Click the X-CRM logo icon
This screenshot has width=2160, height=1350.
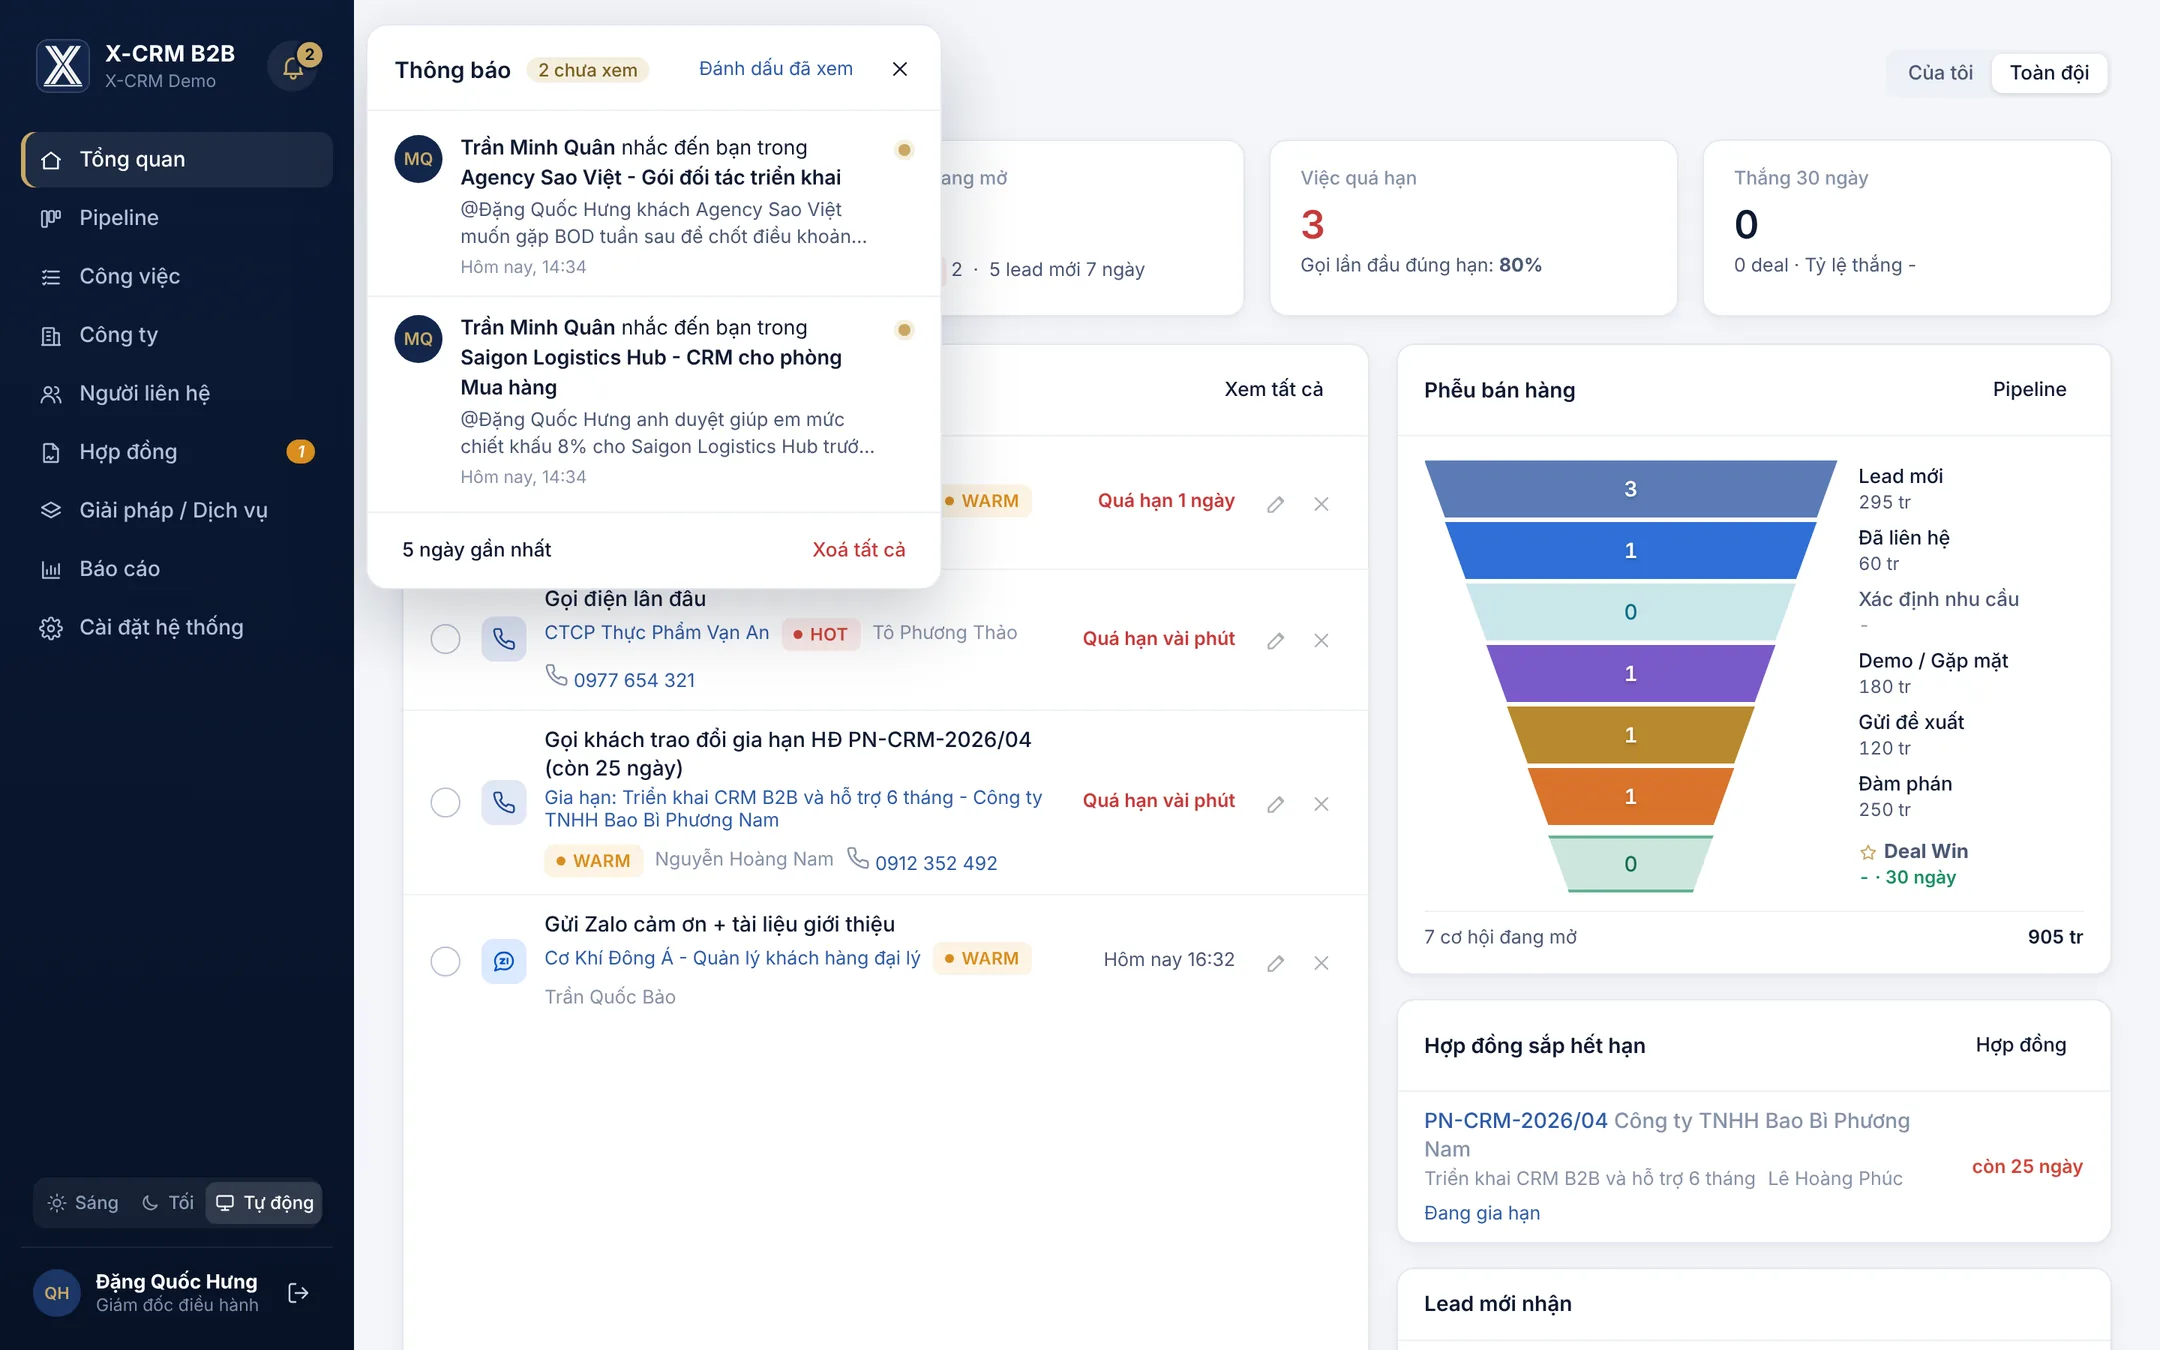pos(63,66)
